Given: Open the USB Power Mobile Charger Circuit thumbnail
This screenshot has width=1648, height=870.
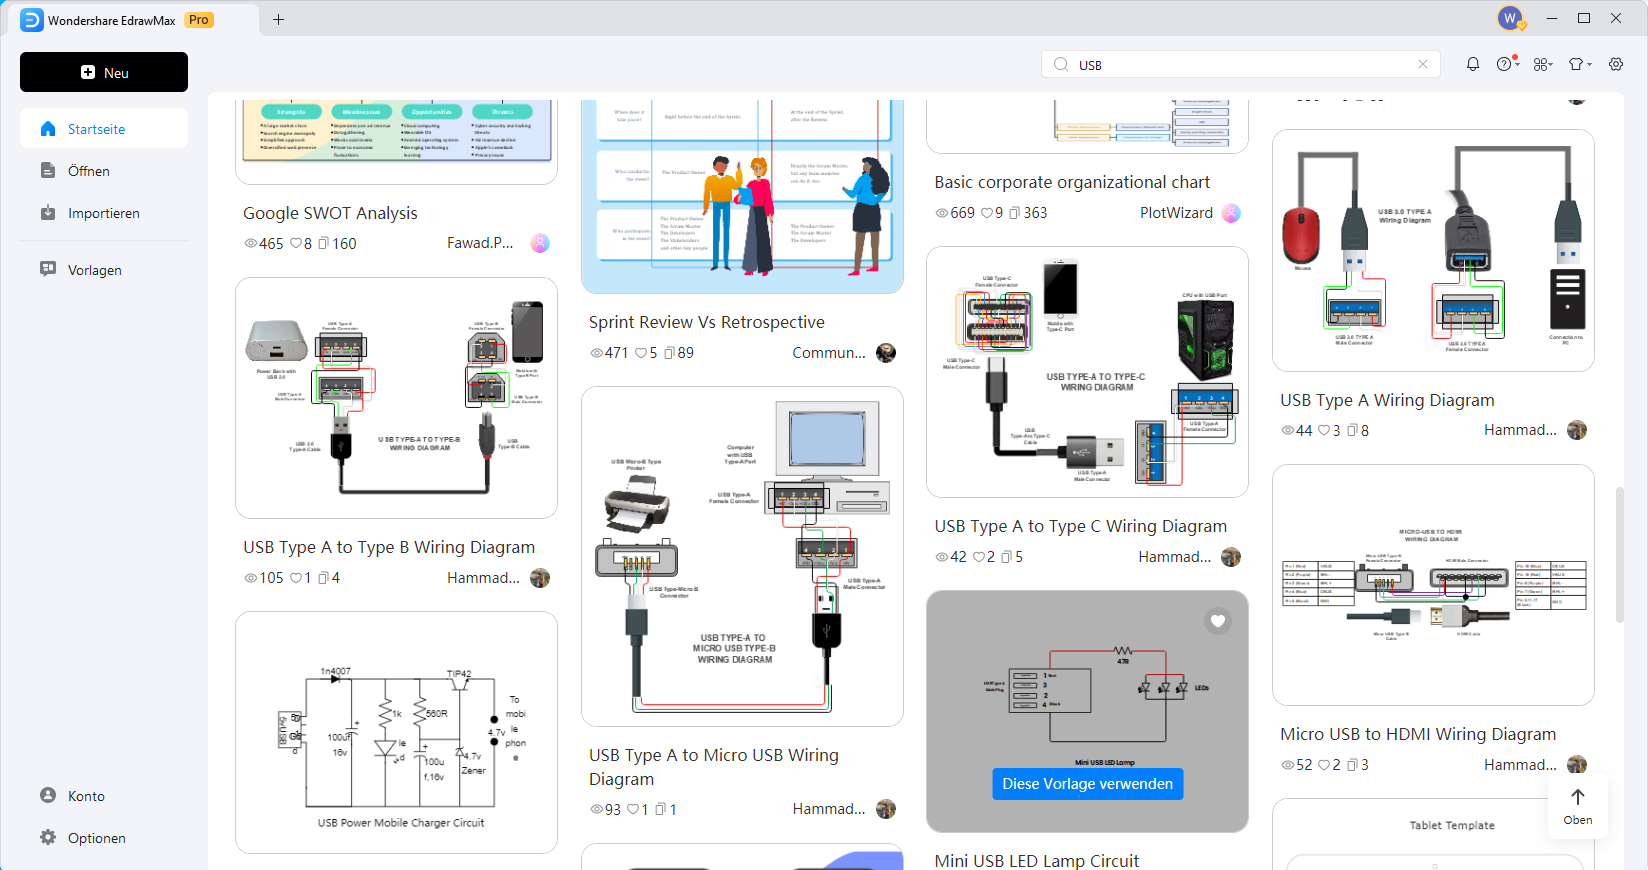Looking at the screenshot, I should [x=396, y=732].
